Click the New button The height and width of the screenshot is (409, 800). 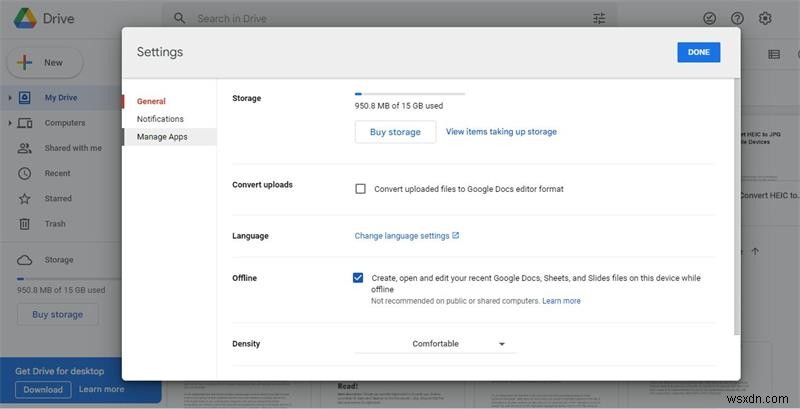point(45,63)
